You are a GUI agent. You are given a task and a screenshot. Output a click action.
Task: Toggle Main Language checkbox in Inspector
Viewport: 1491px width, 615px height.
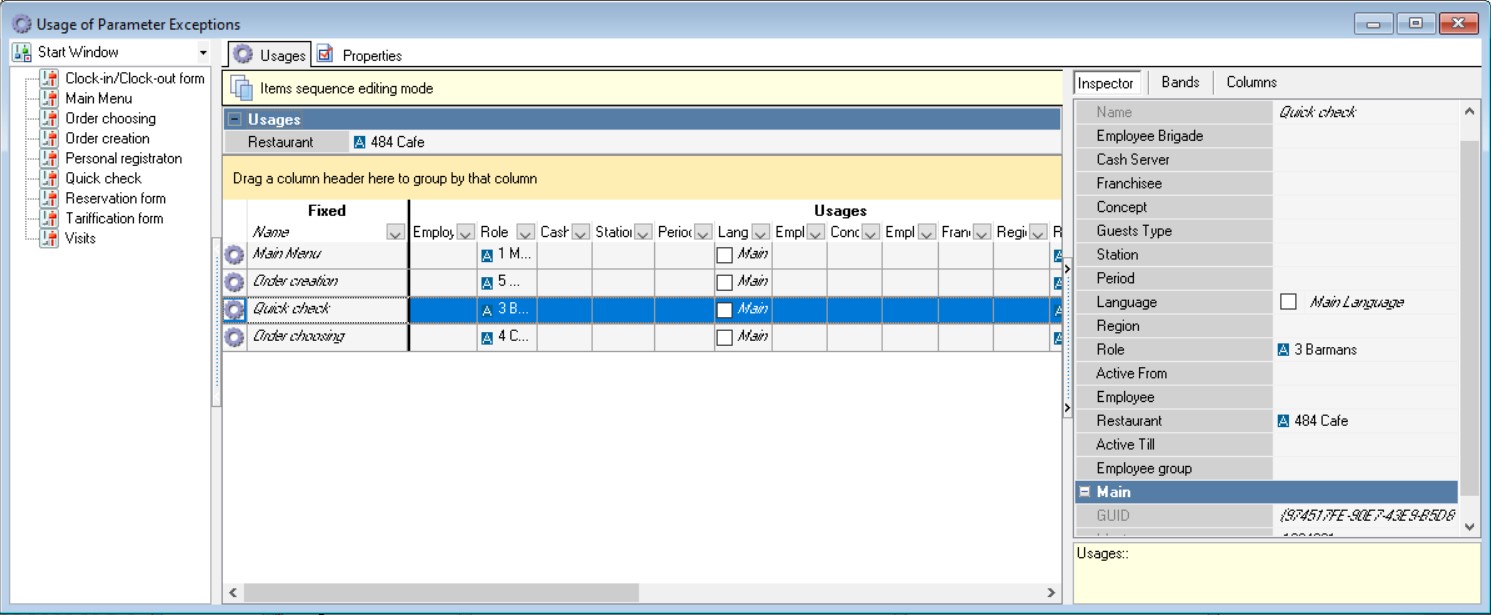coord(1289,302)
